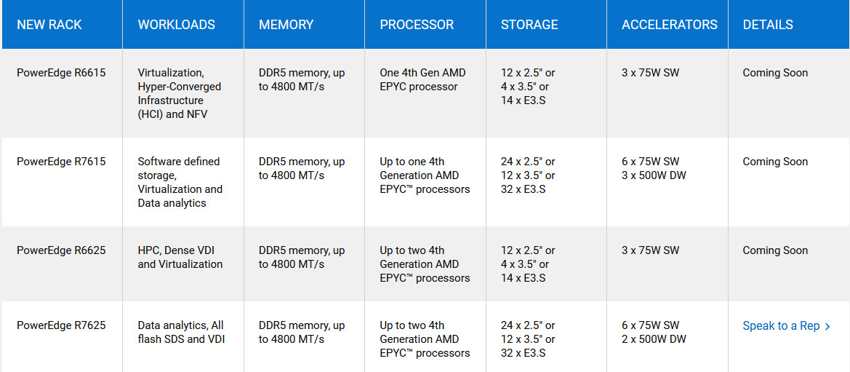Image resolution: width=850 pixels, height=372 pixels.
Task: Select the PowerEdge R7625 model name
Action: (61, 325)
